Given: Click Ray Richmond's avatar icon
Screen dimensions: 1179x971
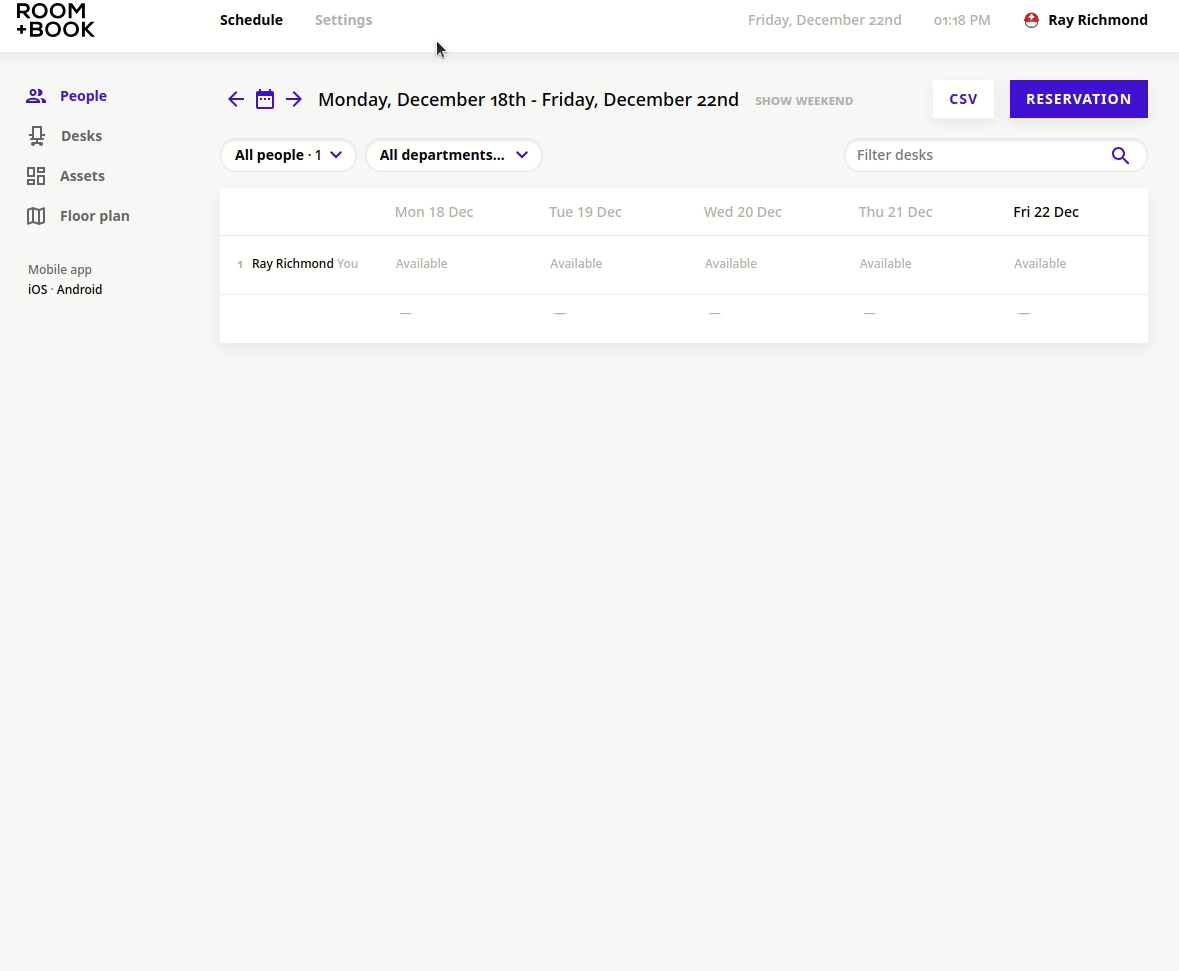Looking at the screenshot, I should (x=1032, y=20).
